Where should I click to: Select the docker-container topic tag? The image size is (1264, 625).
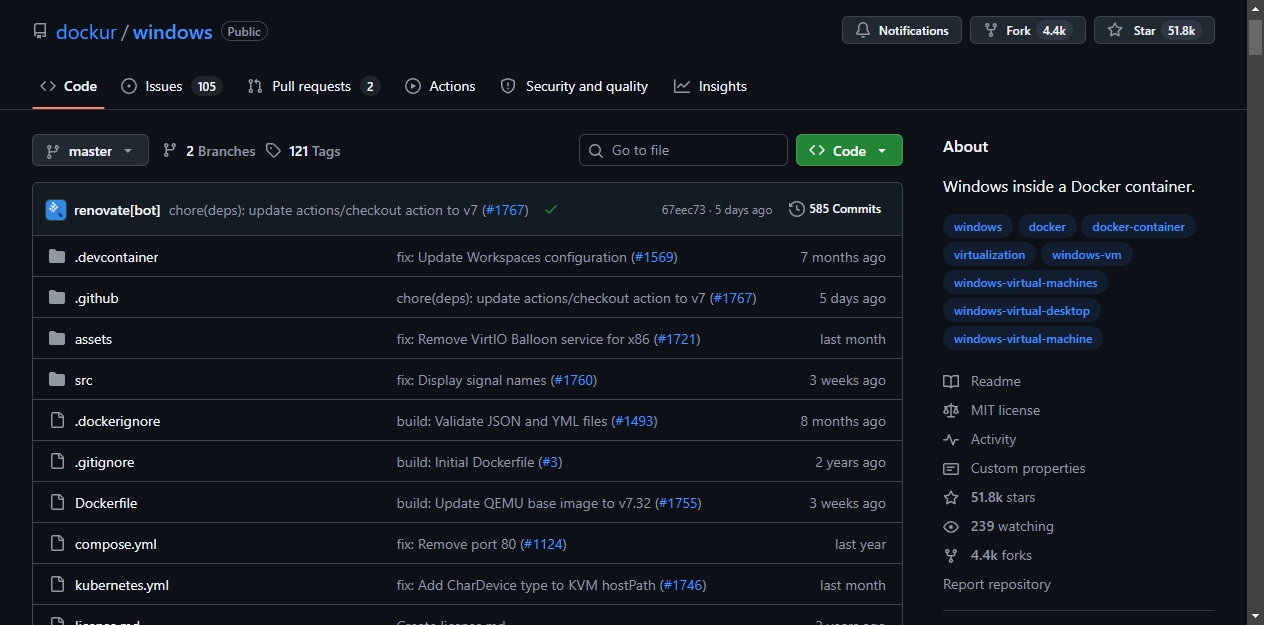point(1138,227)
